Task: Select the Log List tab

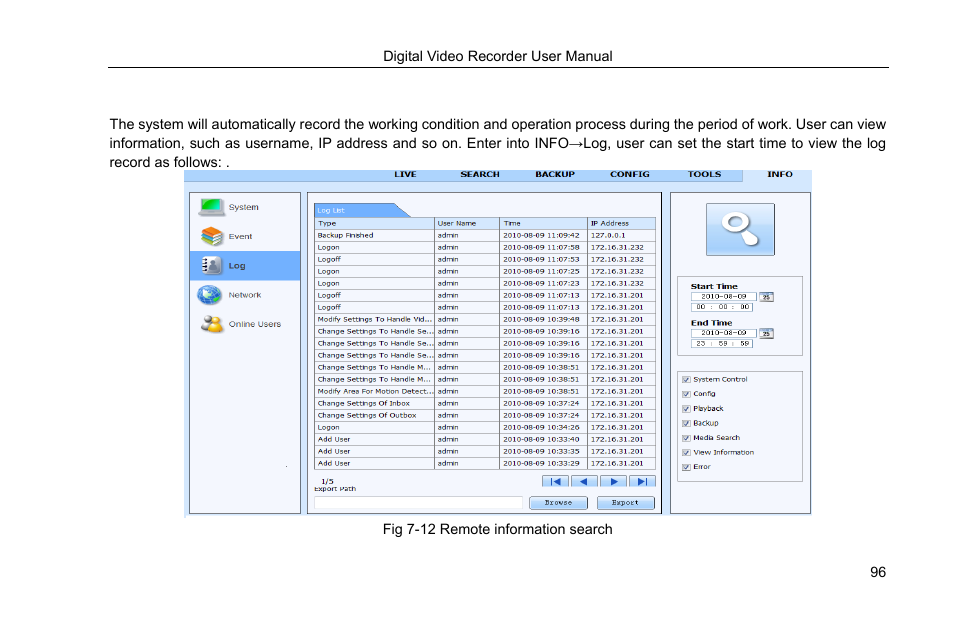Action: [x=359, y=211]
